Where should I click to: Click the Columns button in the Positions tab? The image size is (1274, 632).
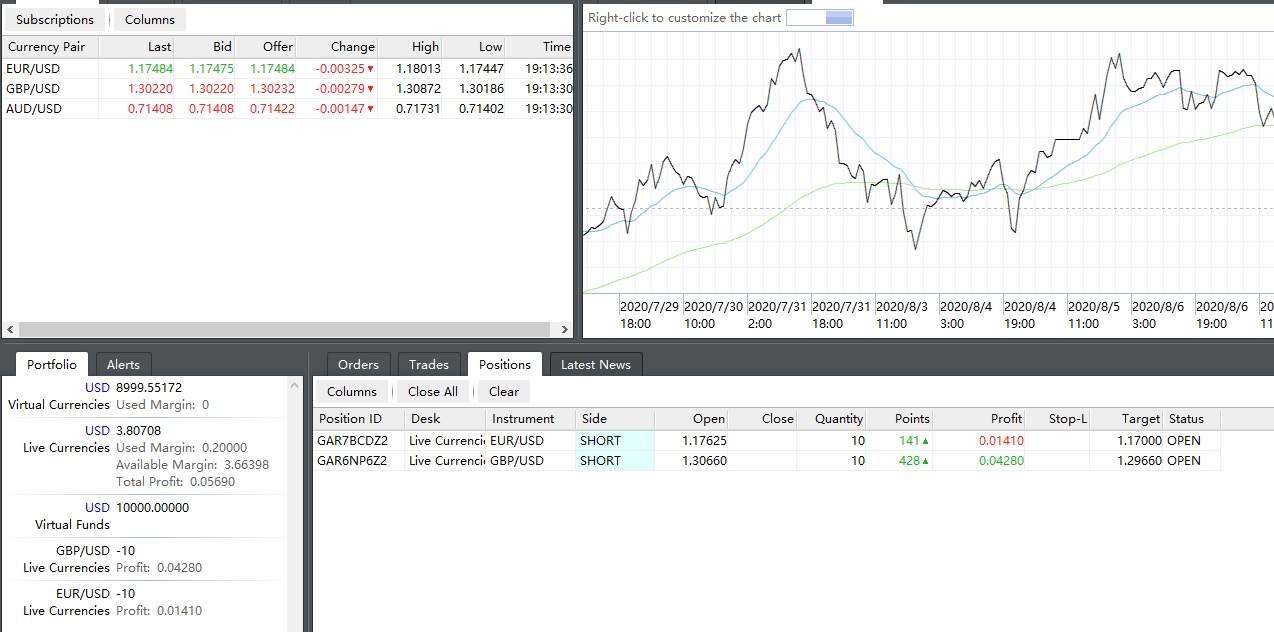(x=352, y=391)
